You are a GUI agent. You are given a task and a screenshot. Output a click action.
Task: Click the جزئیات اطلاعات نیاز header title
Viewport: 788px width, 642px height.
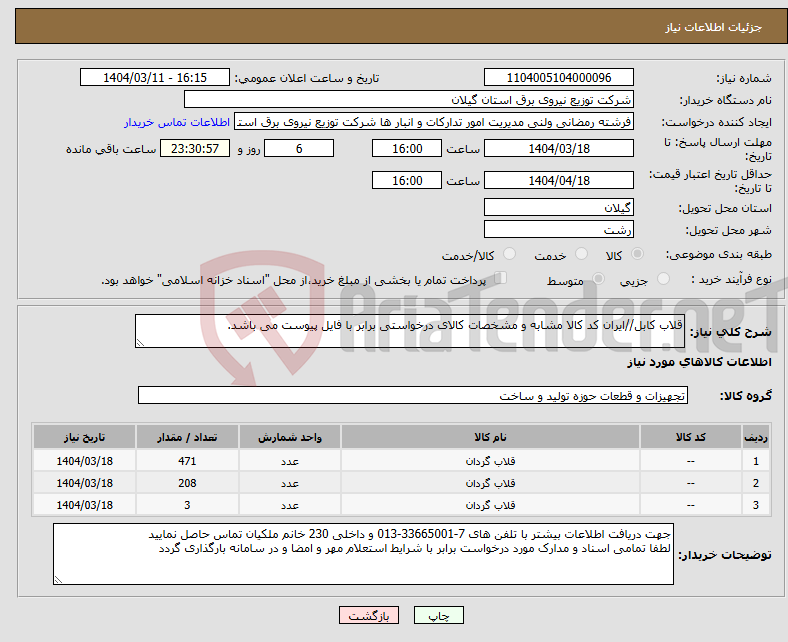(x=714, y=27)
